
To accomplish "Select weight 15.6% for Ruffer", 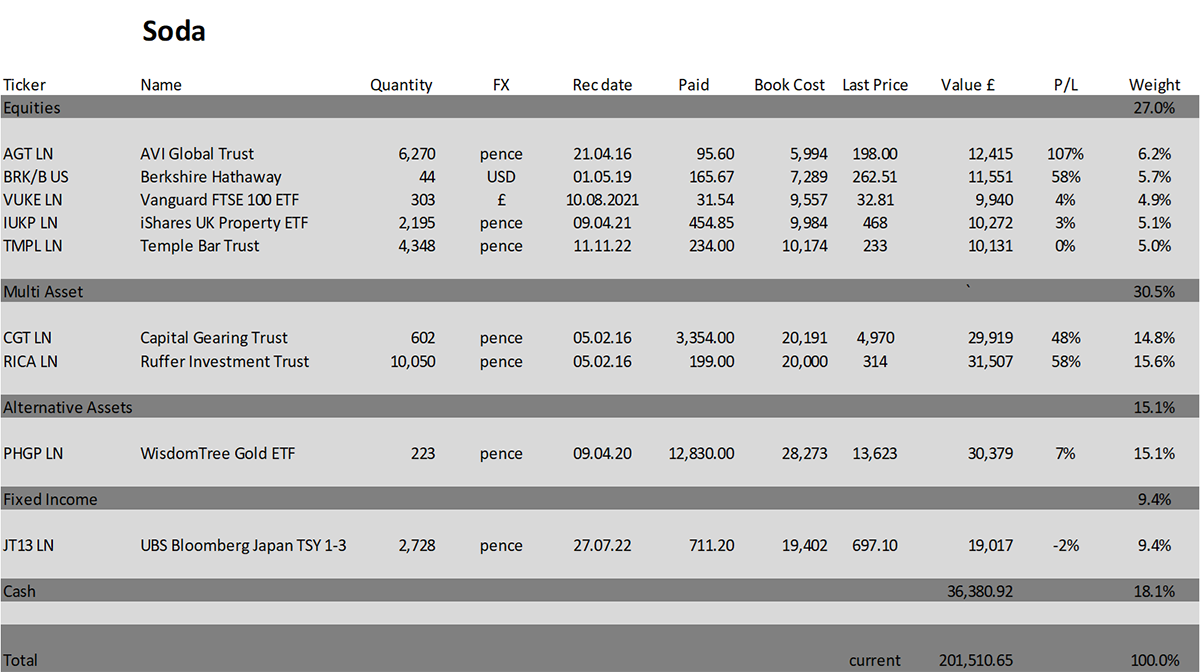I will point(1153,361).
